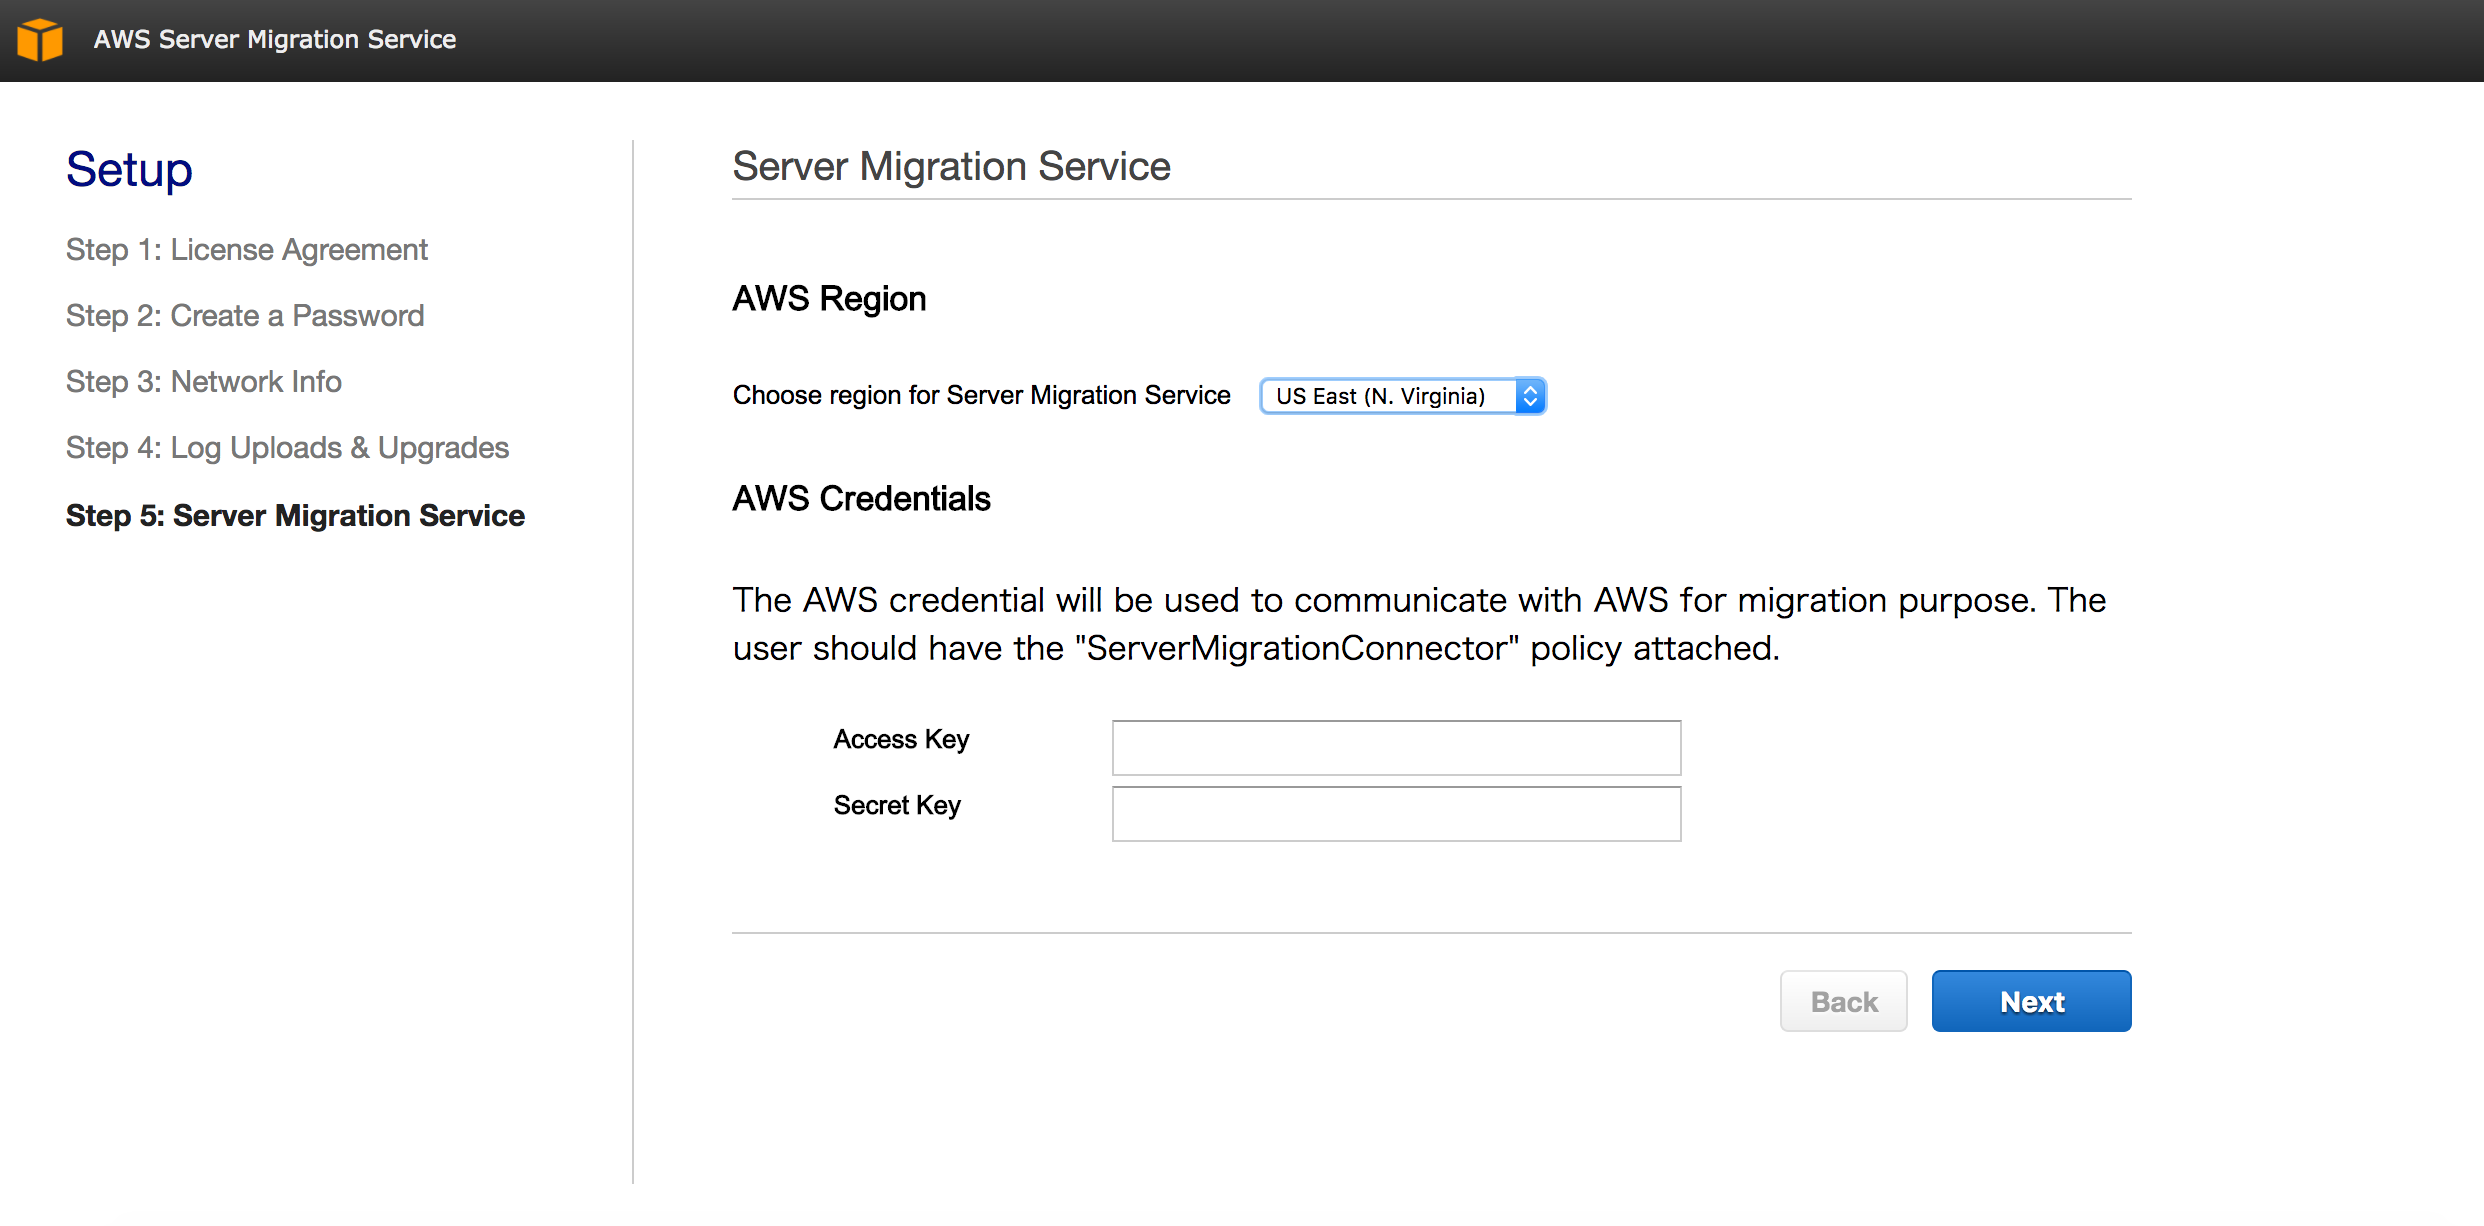Focus the Access Key input field
The image size is (2484, 1226).
pyautogui.click(x=1396, y=748)
